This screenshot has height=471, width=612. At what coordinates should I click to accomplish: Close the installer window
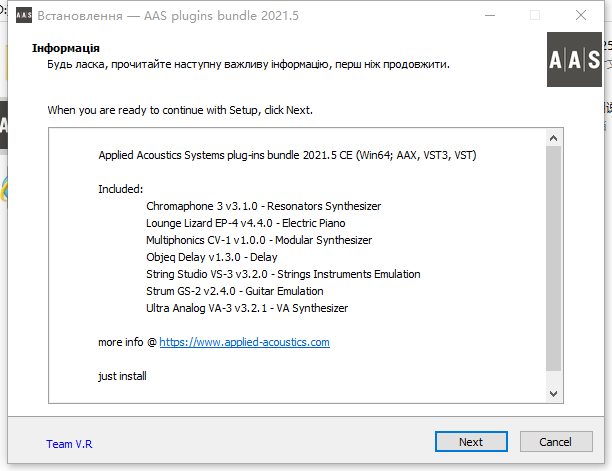pyautogui.click(x=581, y=15)
